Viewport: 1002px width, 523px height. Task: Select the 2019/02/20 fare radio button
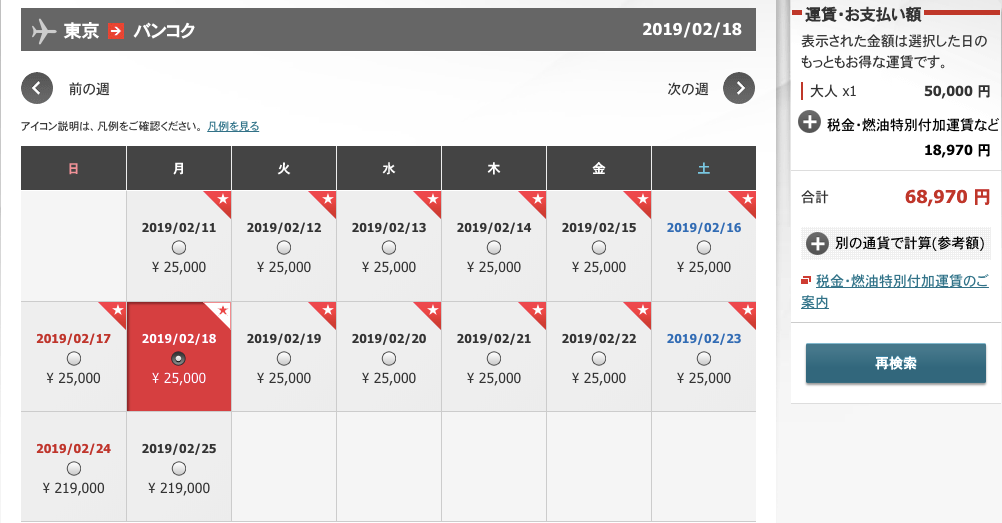[x=389, y=359]
